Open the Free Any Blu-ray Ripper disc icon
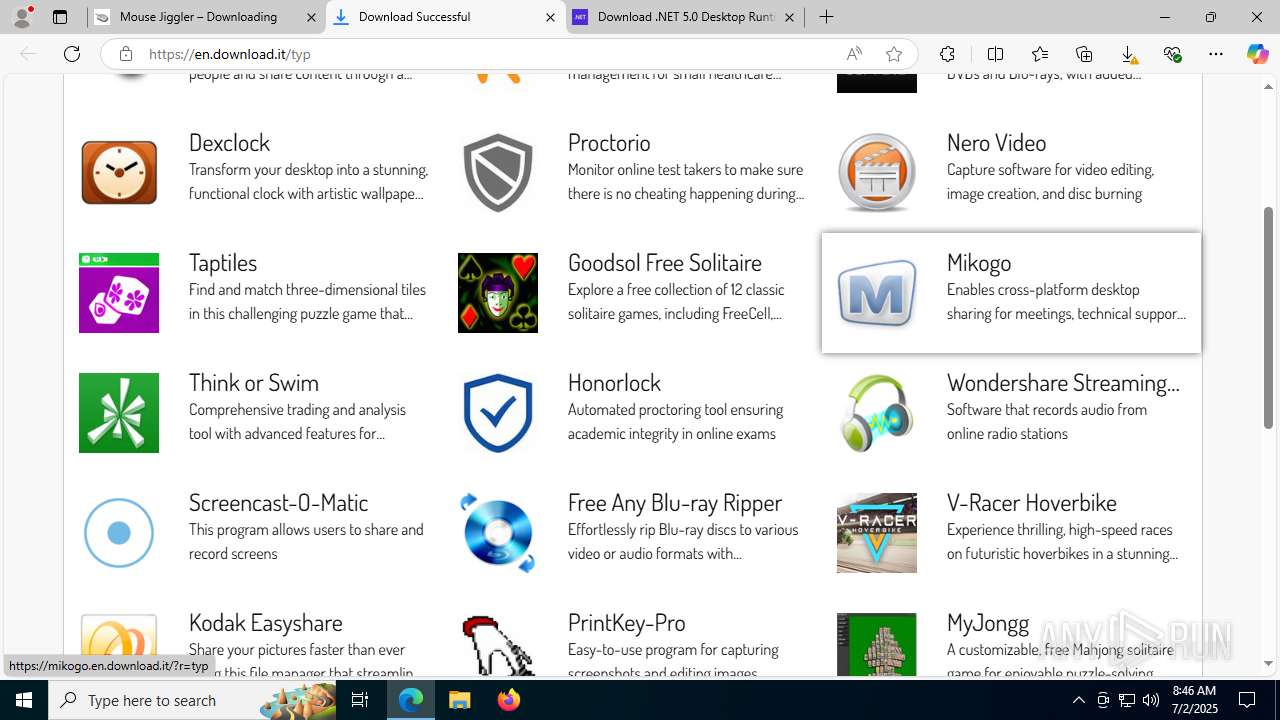 point(498,533)
